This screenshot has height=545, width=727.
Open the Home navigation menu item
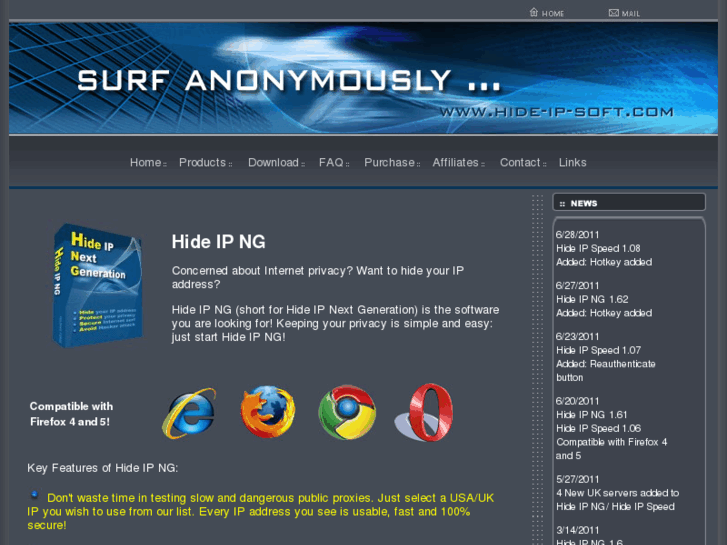click(146, 163)
